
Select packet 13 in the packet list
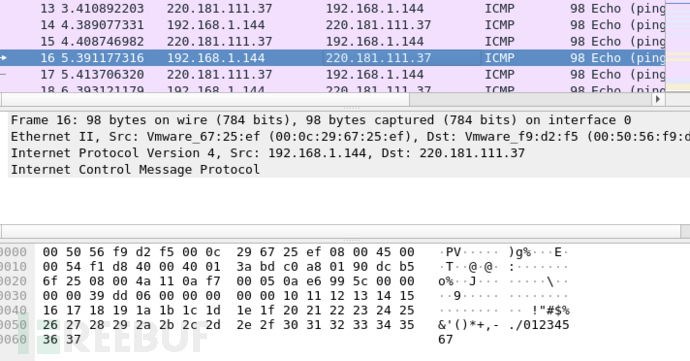[333, 8]
